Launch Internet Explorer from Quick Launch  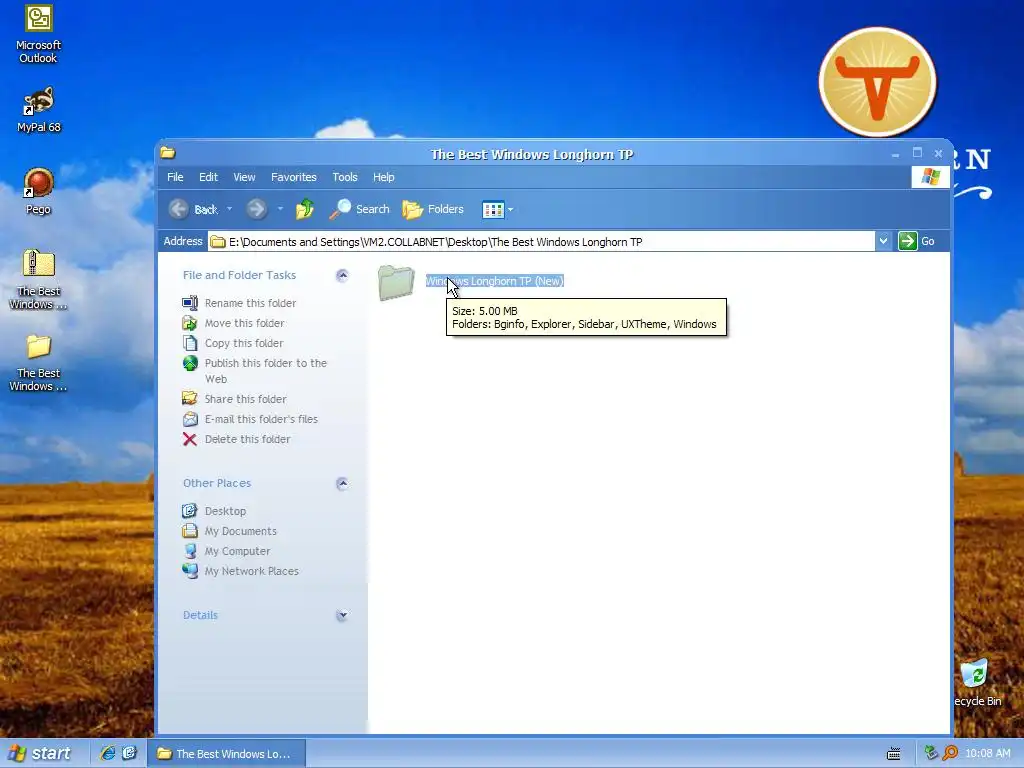pyautogui.click(x=108, y=753)
